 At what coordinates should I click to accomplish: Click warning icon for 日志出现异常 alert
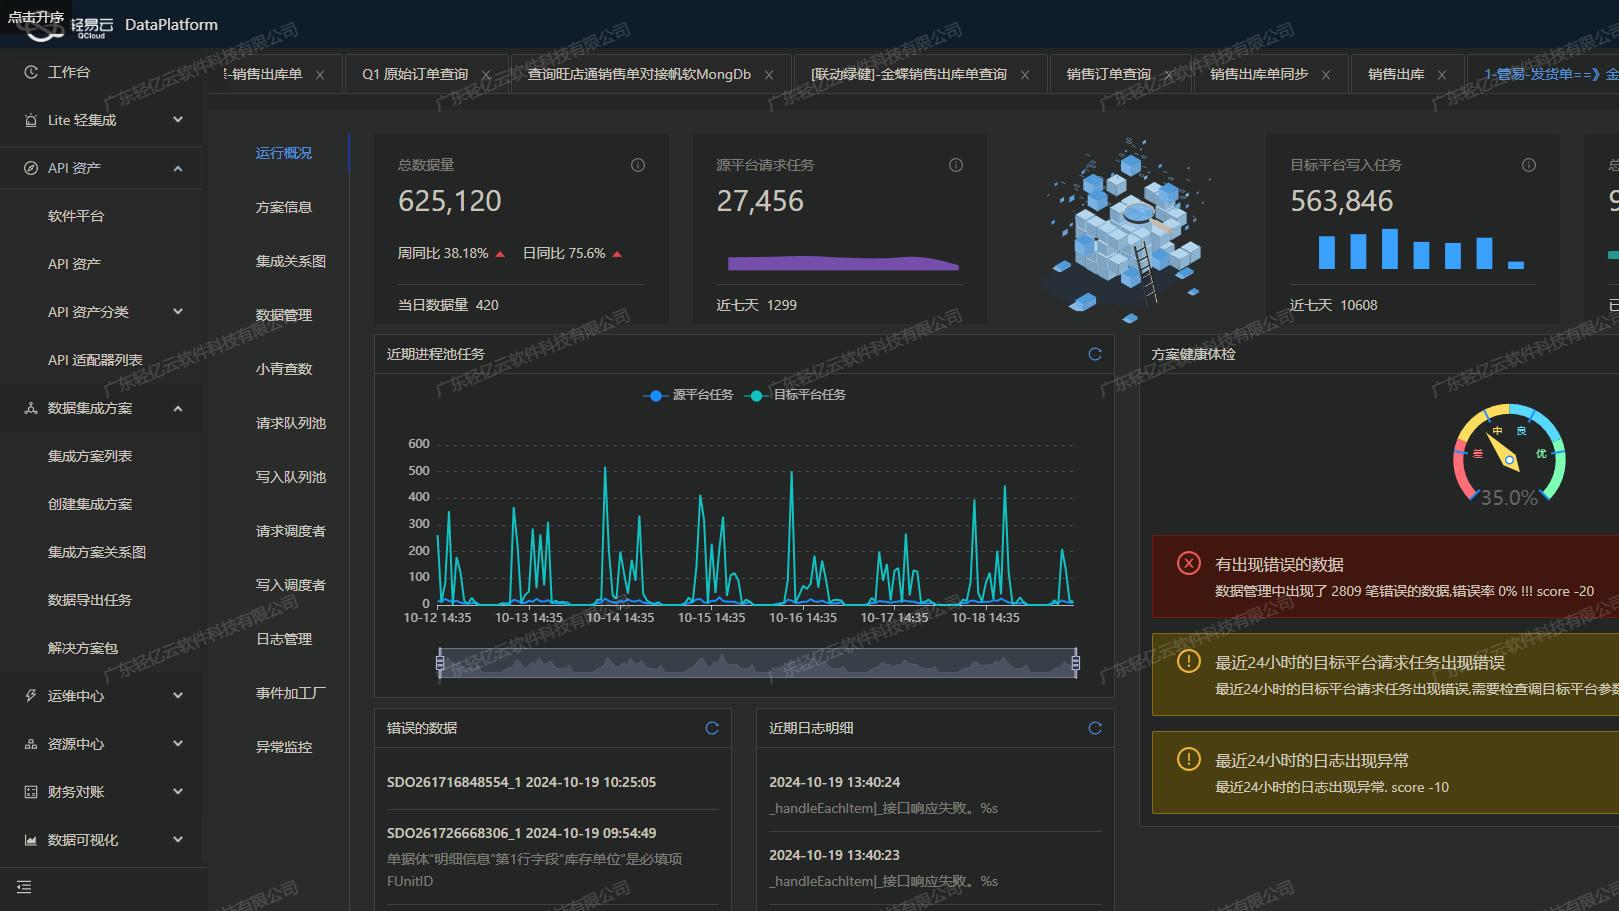1189,759
